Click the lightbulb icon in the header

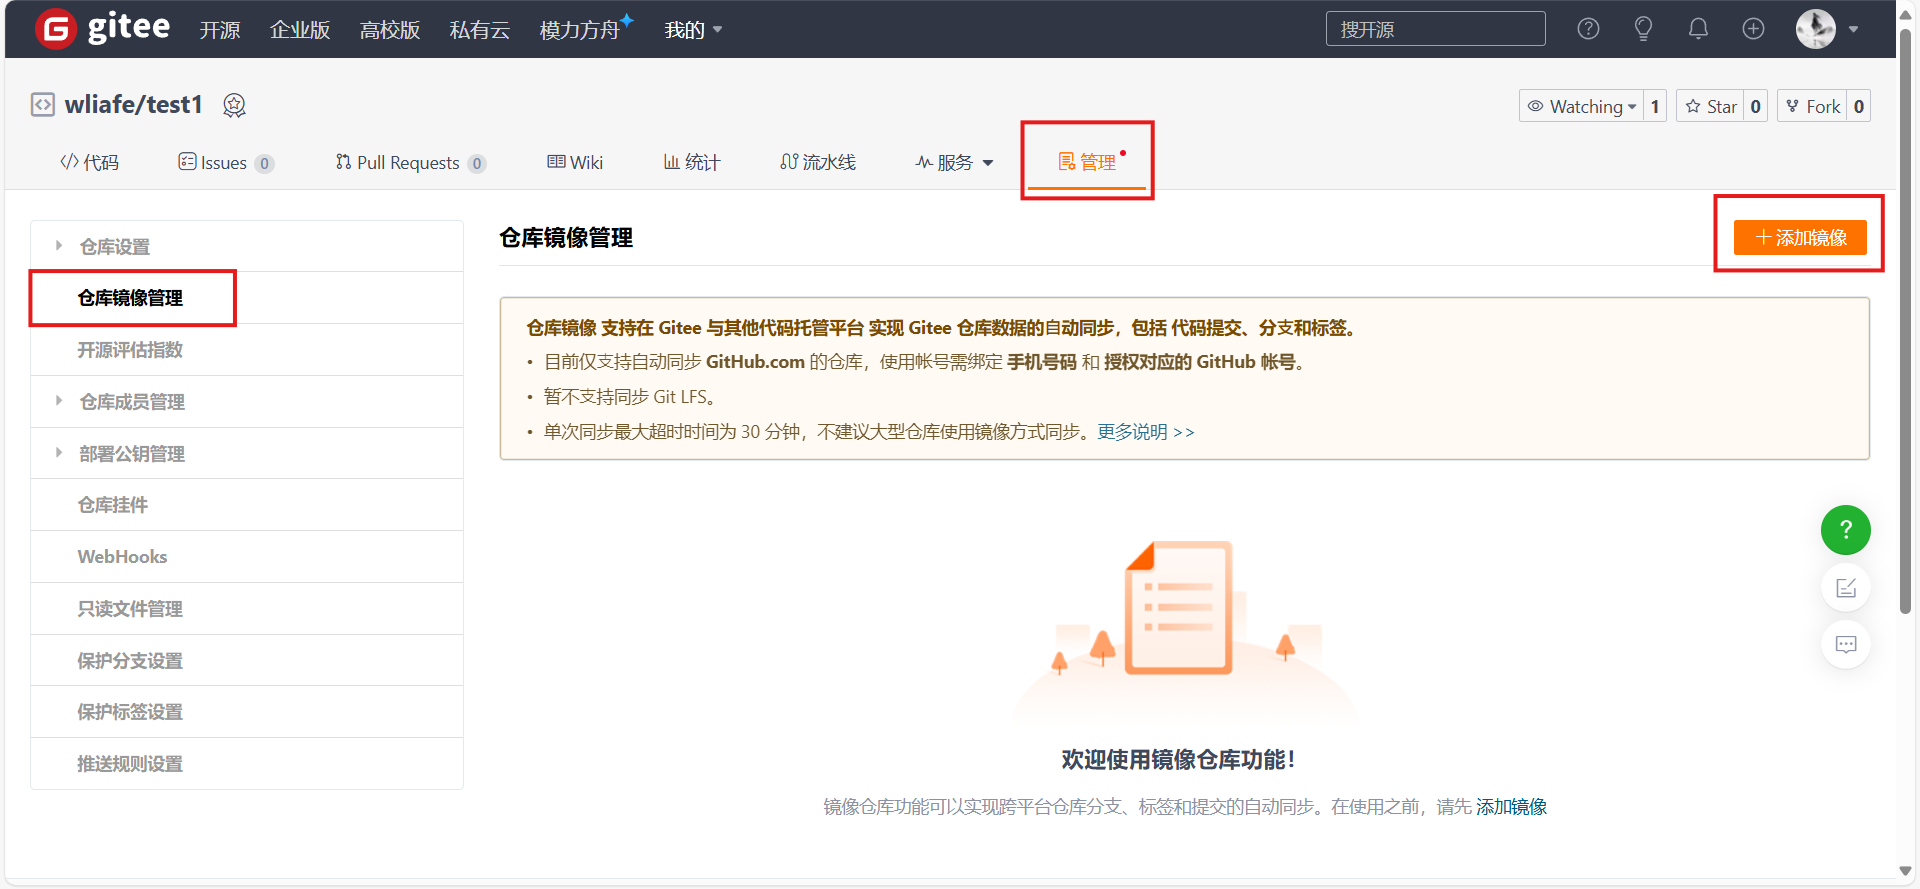[x=1643, y=29]
